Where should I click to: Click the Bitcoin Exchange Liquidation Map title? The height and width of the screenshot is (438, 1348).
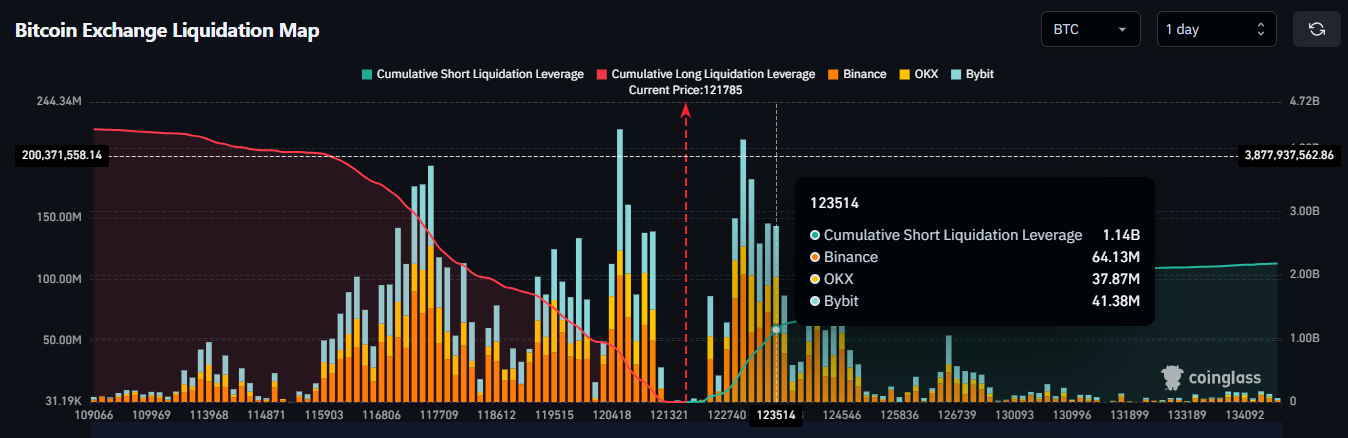coord(167,30)
